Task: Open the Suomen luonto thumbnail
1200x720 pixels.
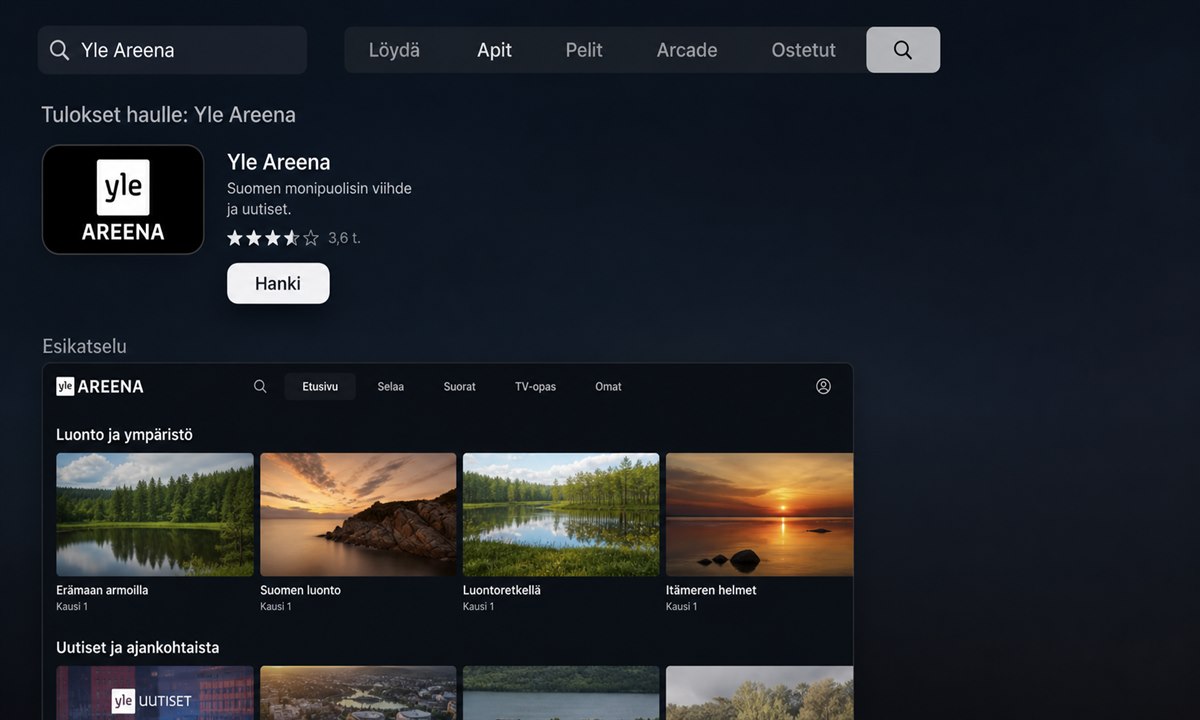Action: click(x=358, y=514)
